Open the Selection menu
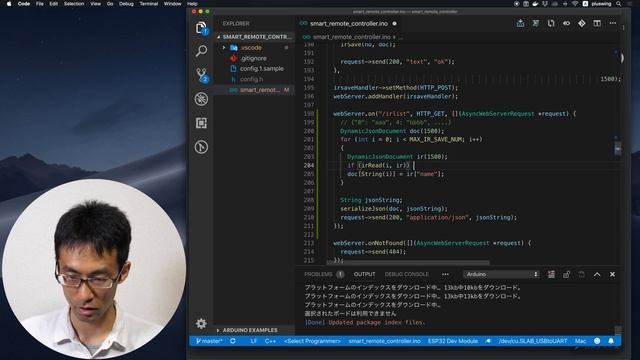Image resolution: width=640 pixels, height=360 pixels. pyautogui.click(x=74, y=4)
